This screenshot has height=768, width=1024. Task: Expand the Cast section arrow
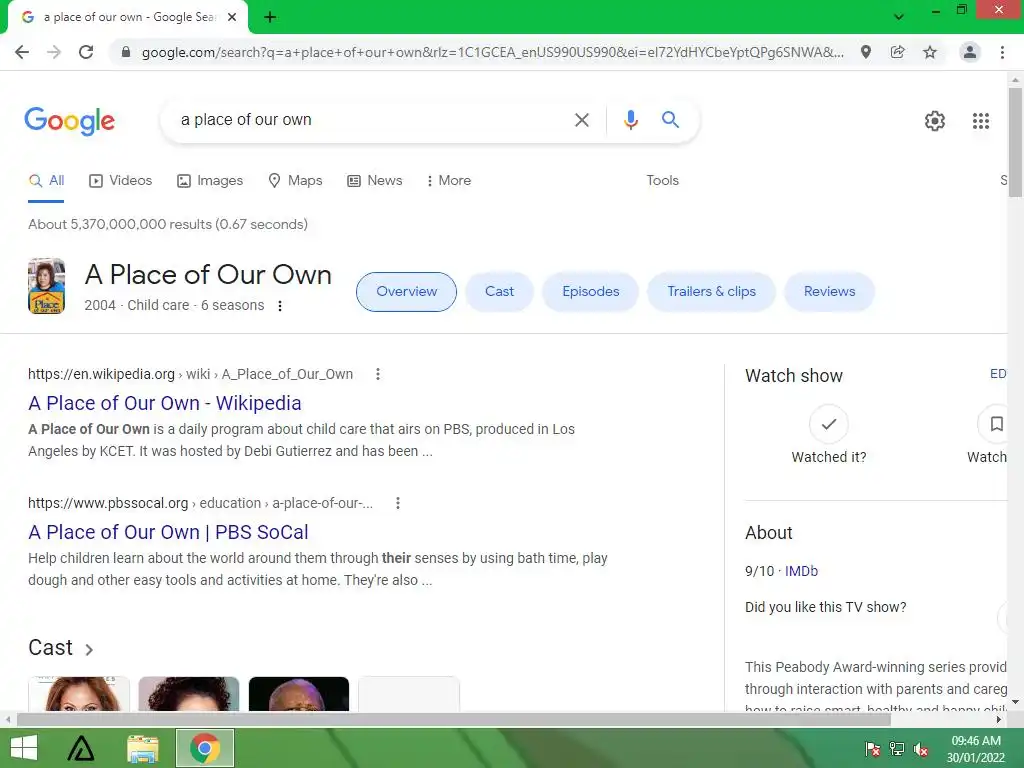pyautogui.click(x=89, y=649)
